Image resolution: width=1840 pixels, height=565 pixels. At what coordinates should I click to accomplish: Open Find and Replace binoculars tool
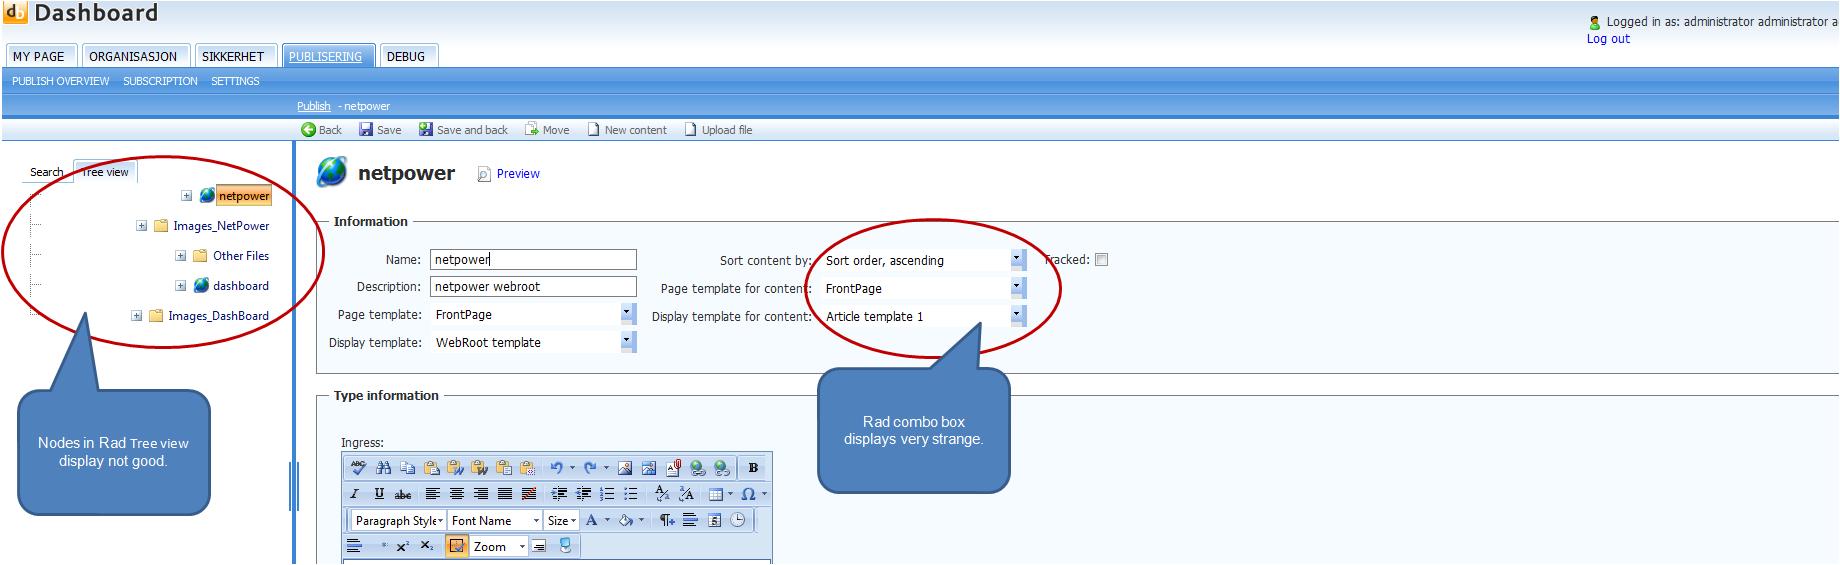(383, 468)
